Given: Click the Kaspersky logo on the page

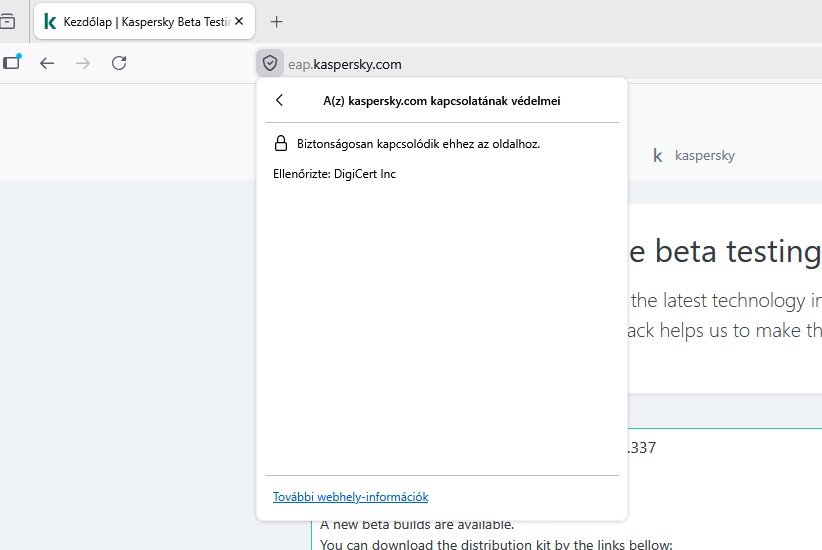Looking at the screenshot, I should pos(694,155).
